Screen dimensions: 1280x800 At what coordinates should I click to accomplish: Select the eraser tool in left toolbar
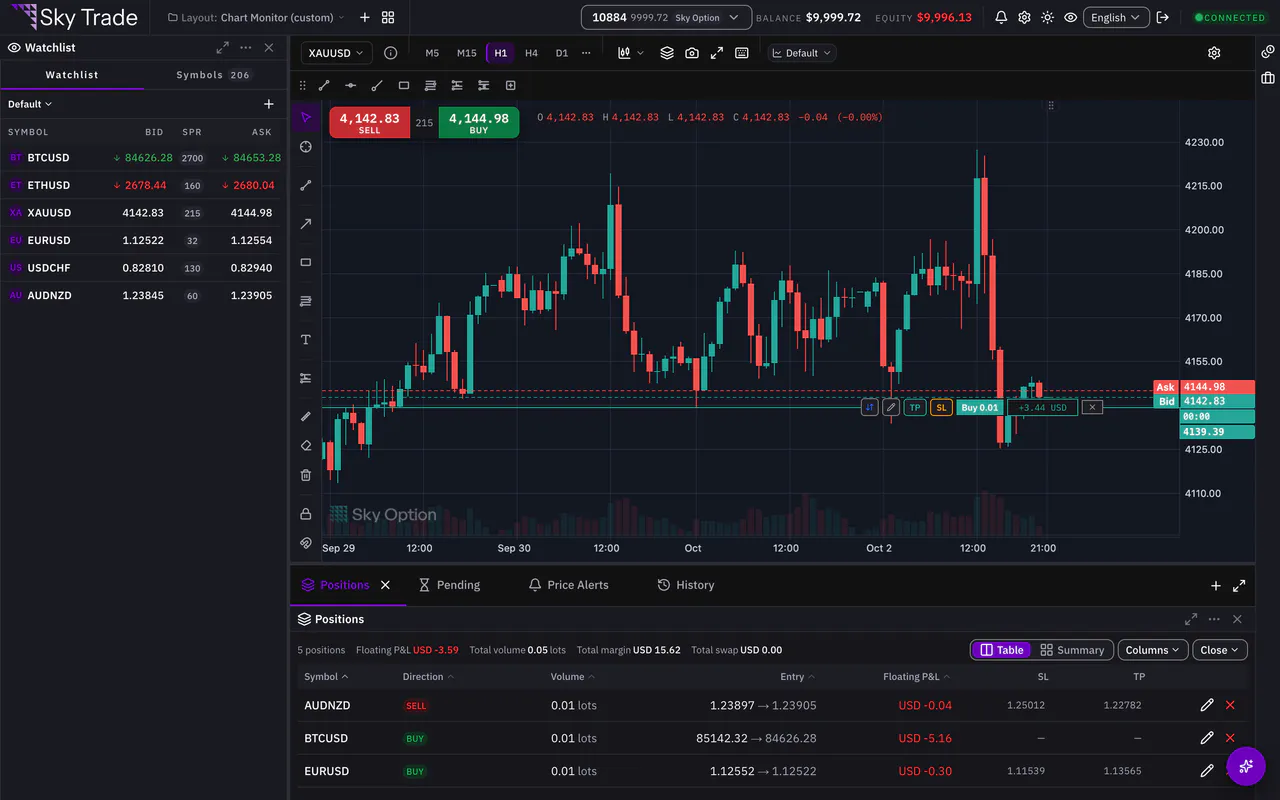coord(306,446)
